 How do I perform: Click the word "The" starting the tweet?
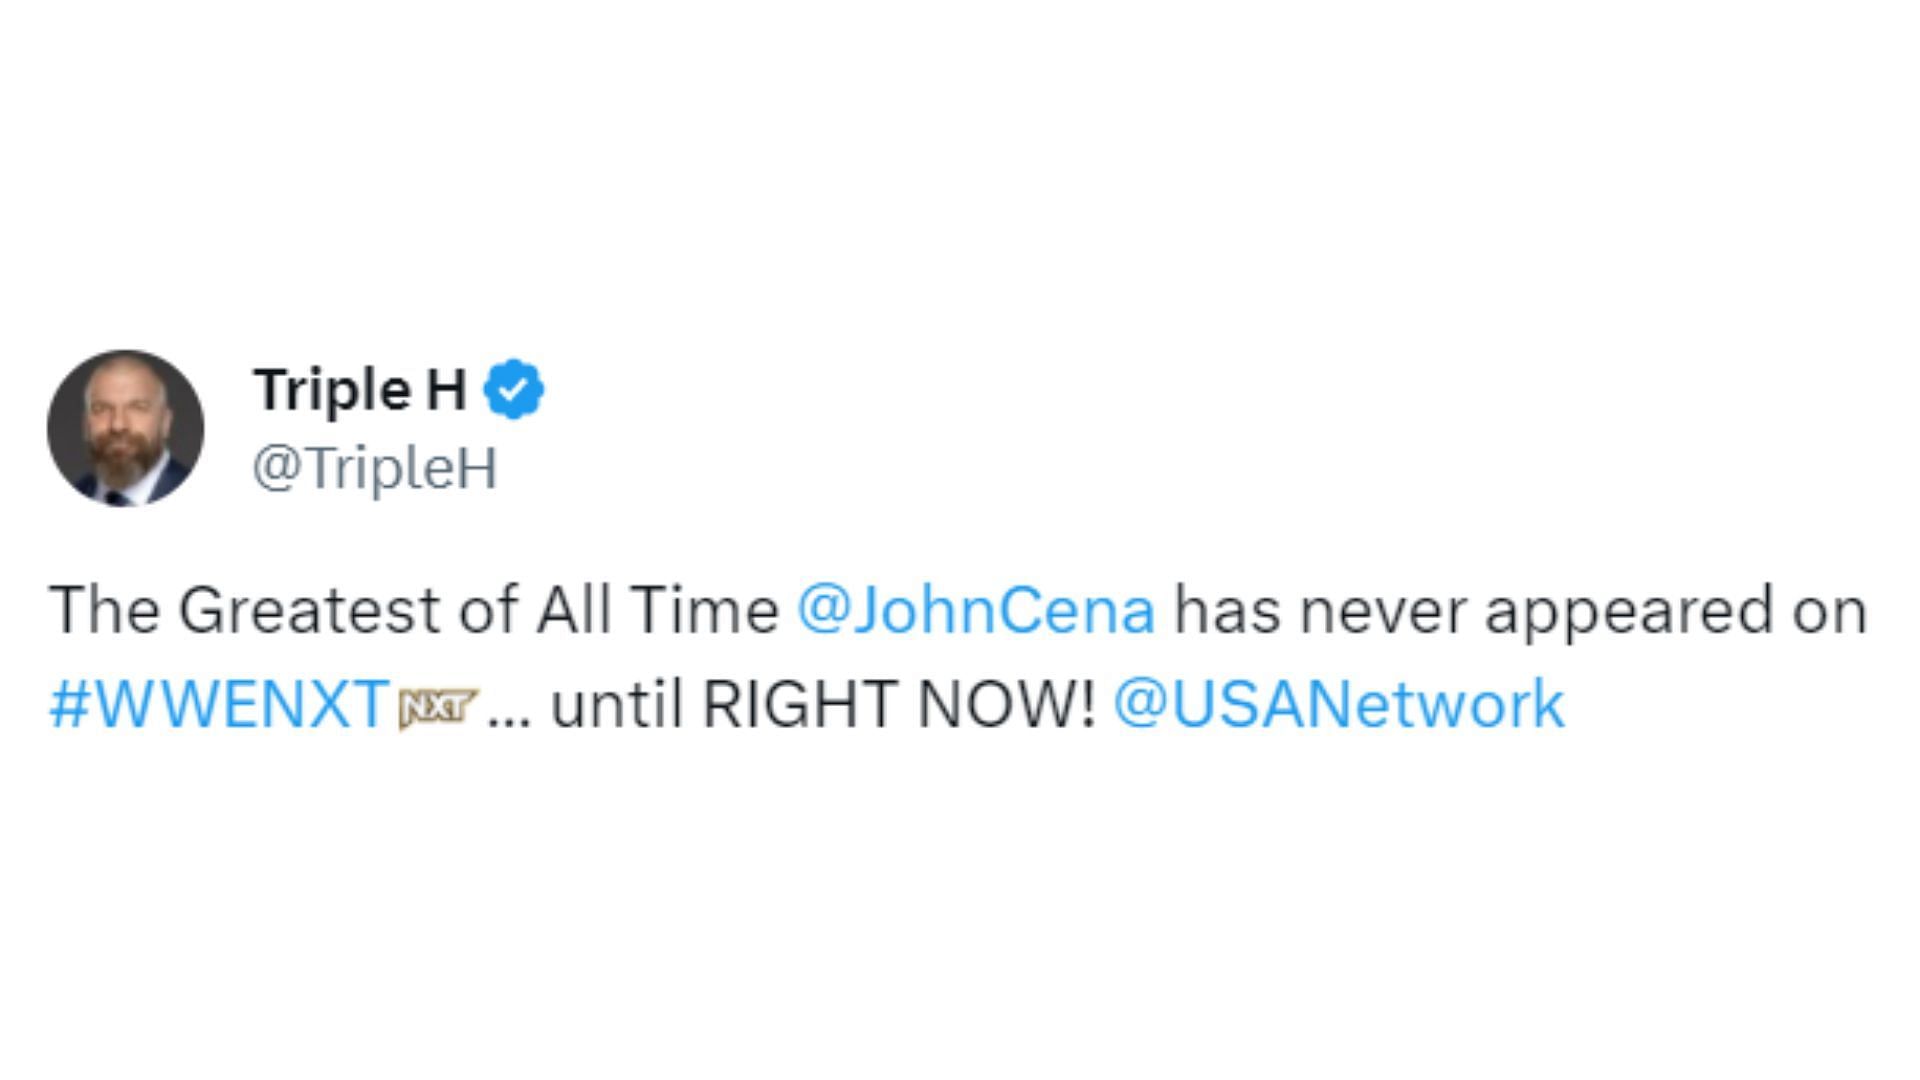point(104,610)
